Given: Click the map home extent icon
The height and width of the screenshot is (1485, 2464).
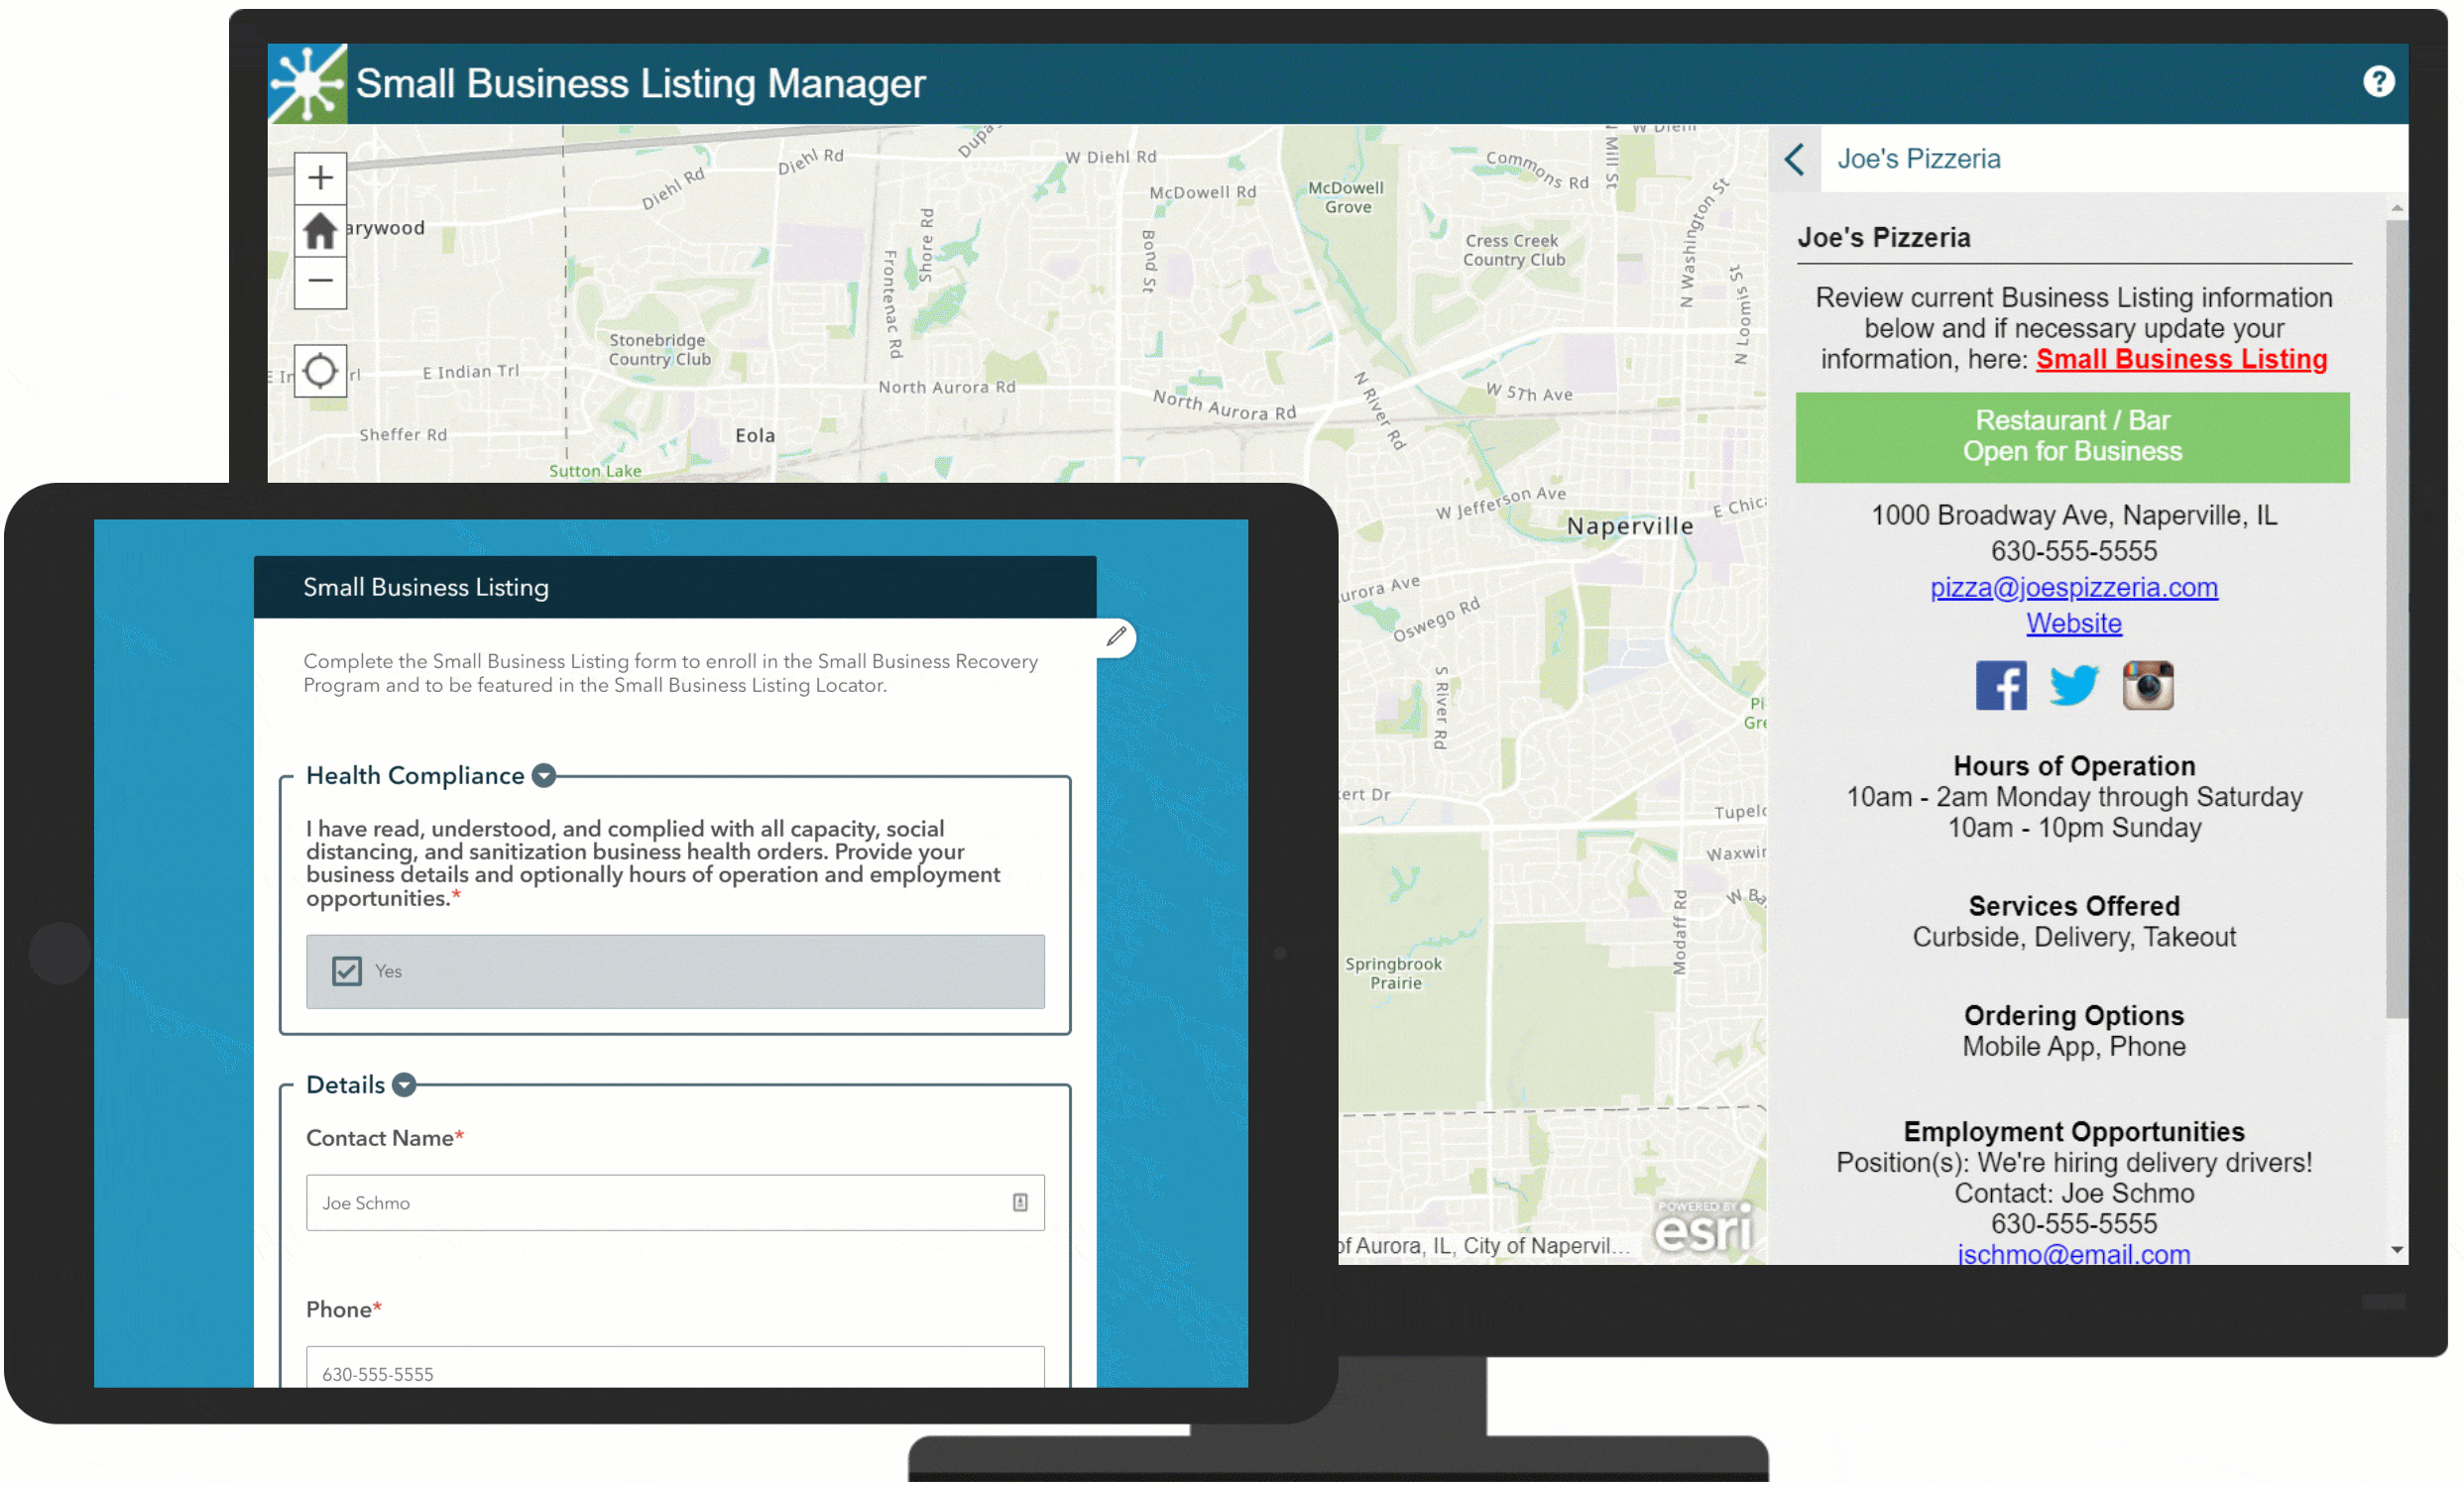Looking at the screenshot, I should point(320,231).
